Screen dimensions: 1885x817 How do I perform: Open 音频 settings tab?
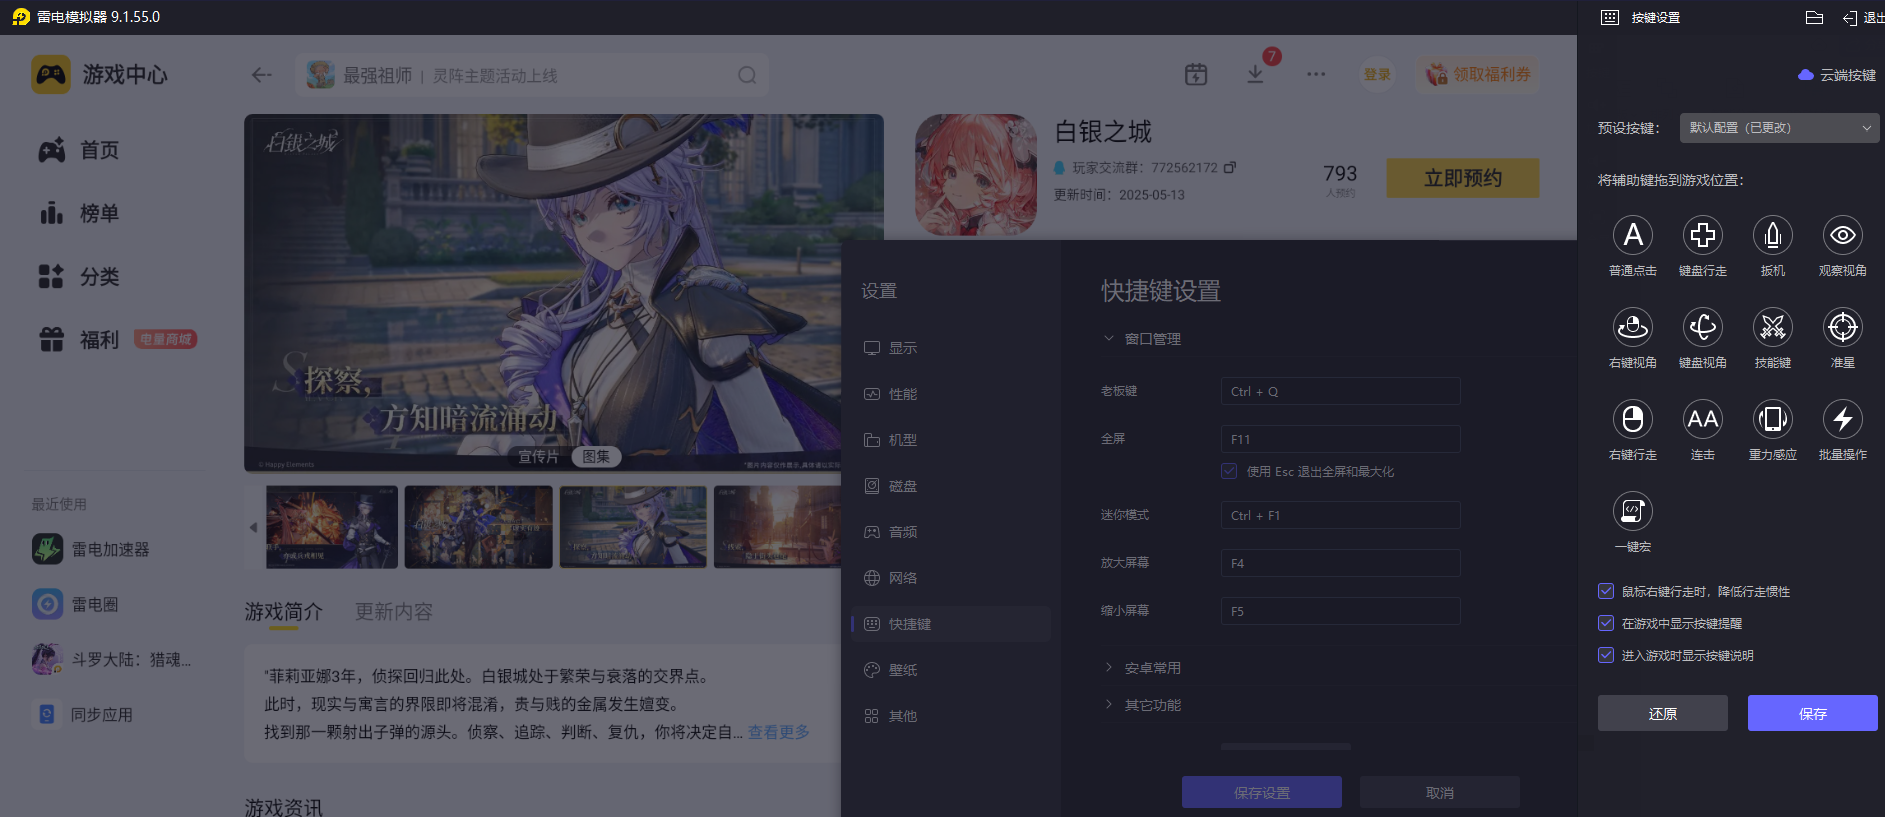(x=951, y=532)
